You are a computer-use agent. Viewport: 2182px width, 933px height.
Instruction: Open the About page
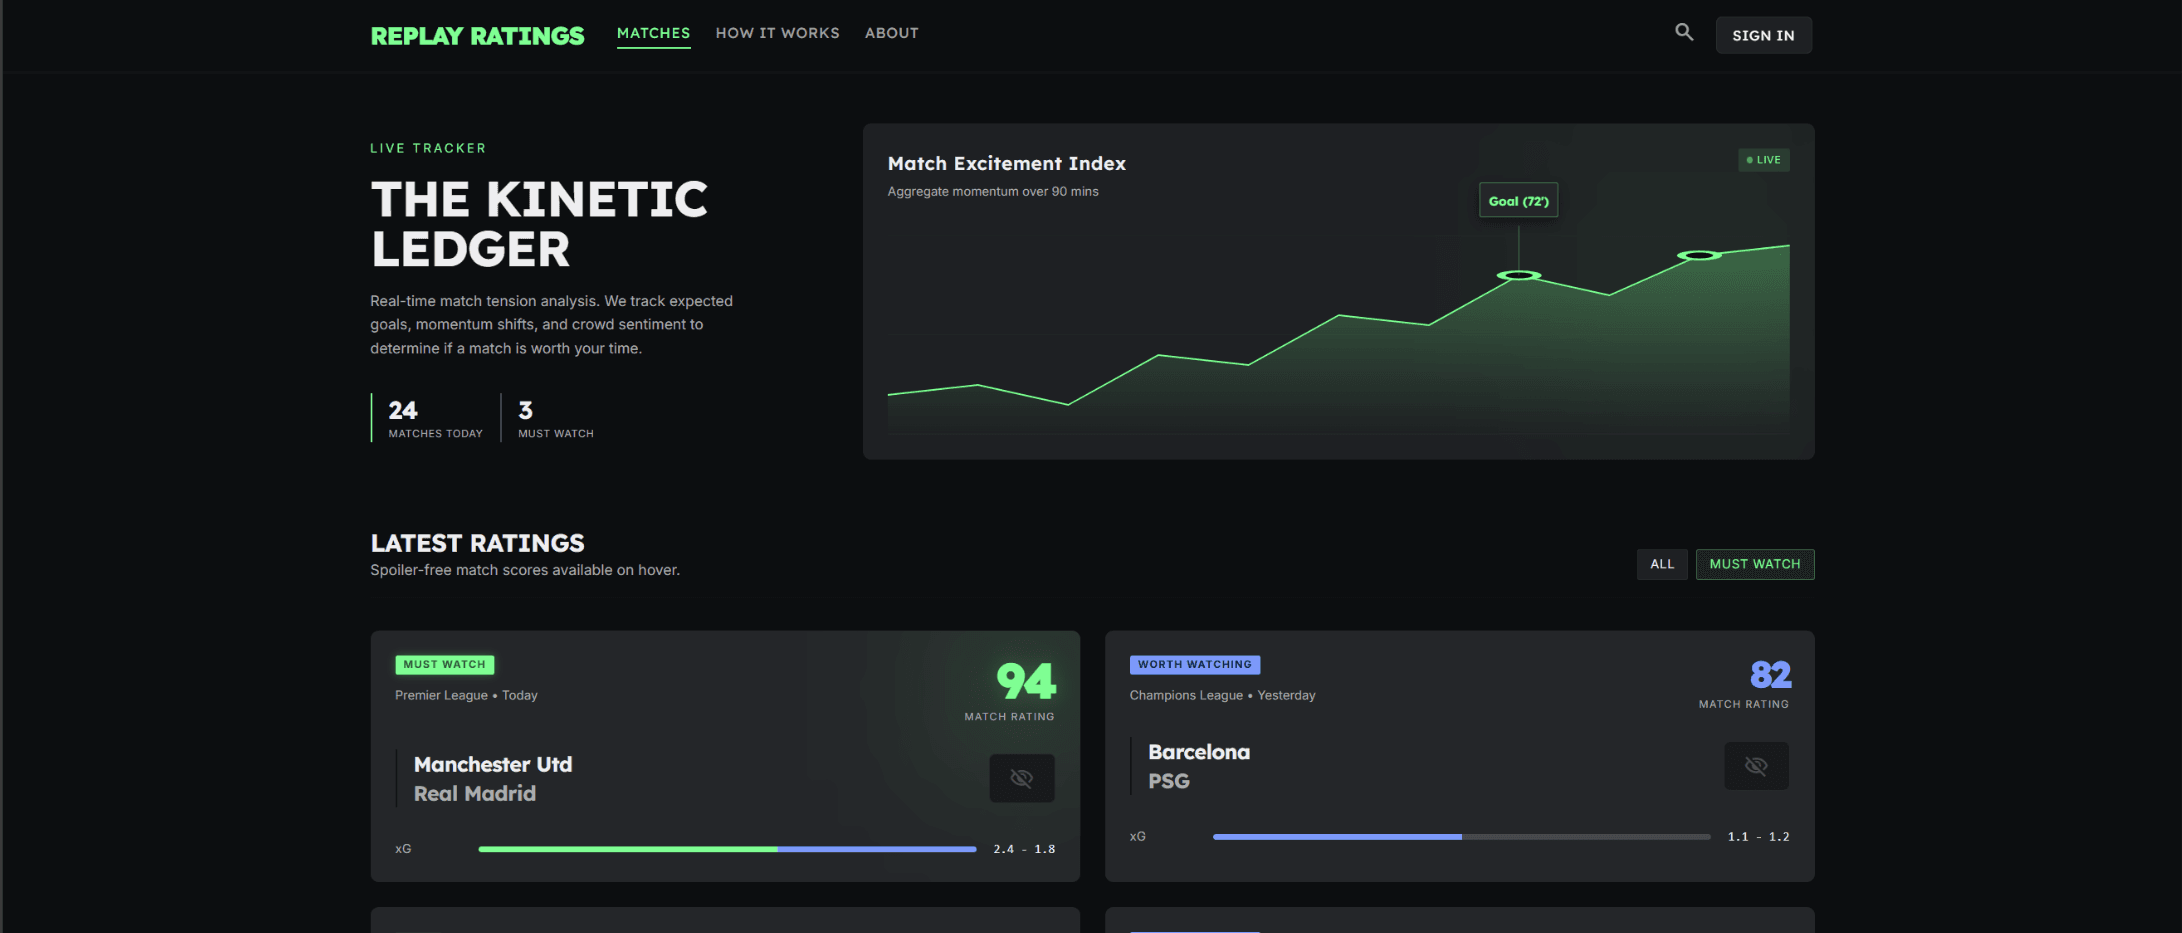click(891, 33)
